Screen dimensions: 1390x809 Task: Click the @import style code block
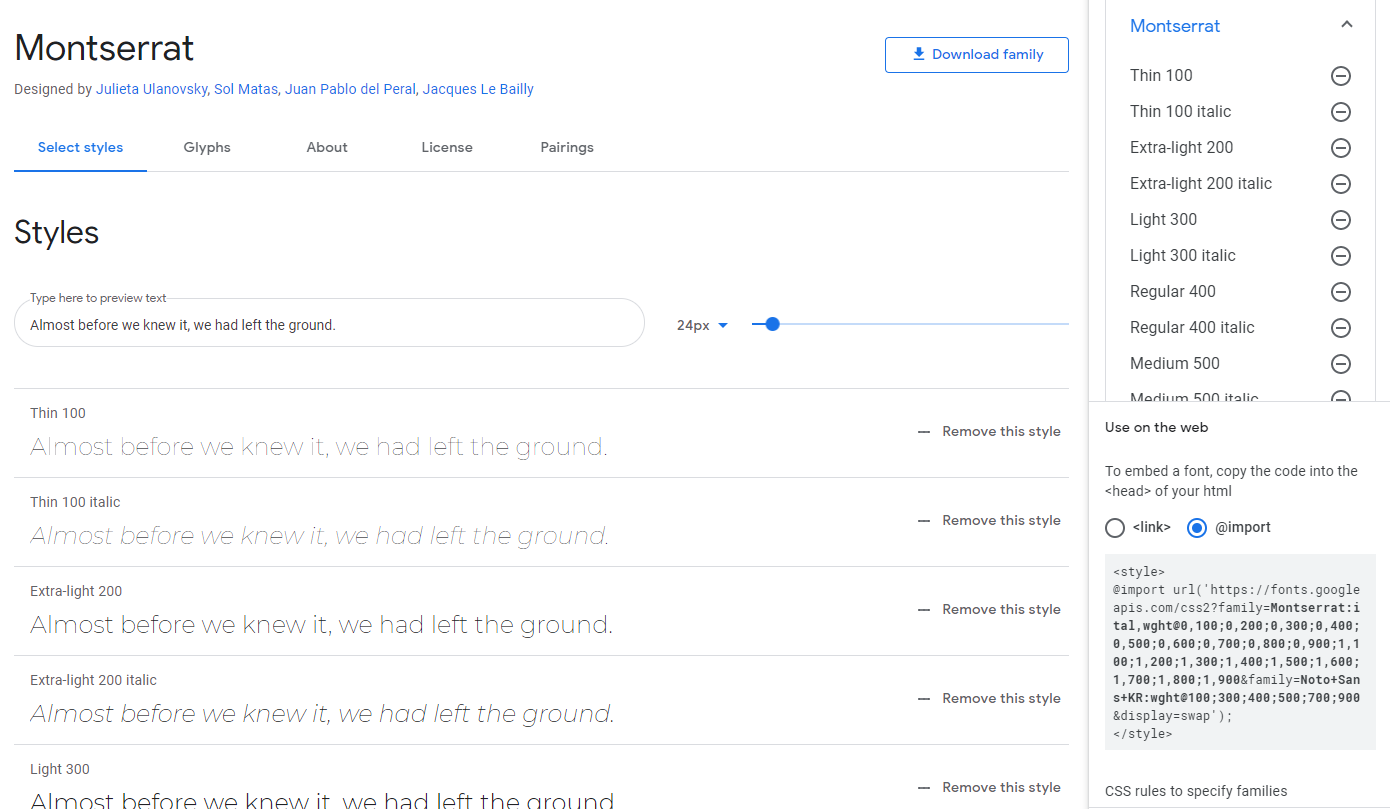pyautogui.click(x=1240, y=652)
